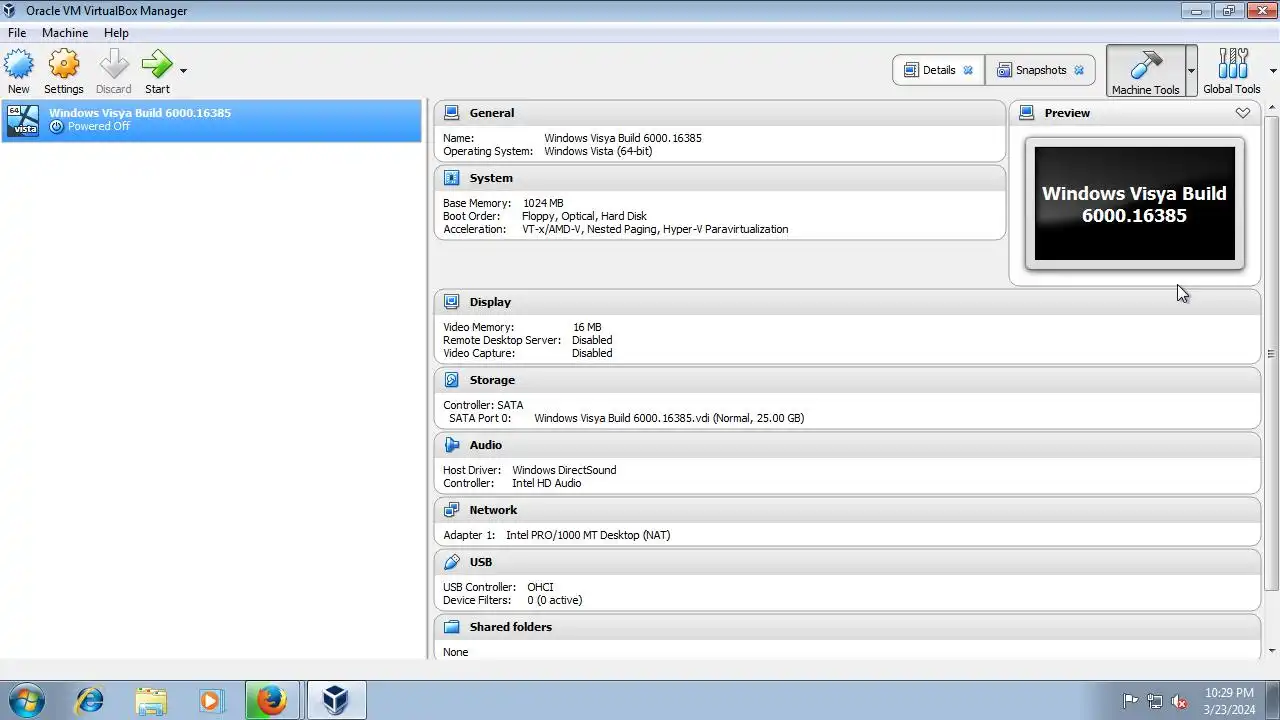
Task: Click the Global Tools button
Action: pos(1232,71)
